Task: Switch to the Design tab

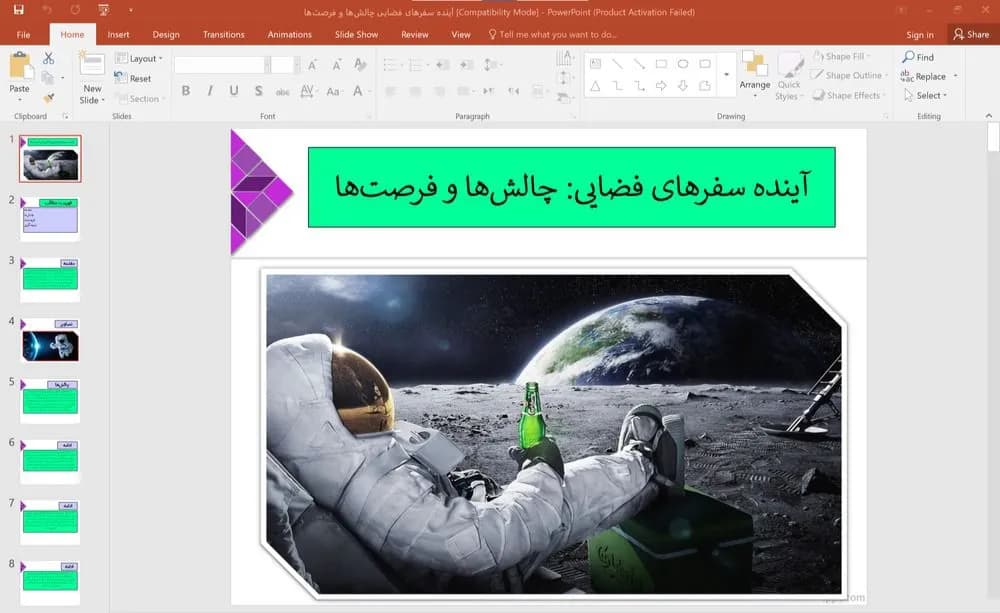Action: click(x=166, y=34)
